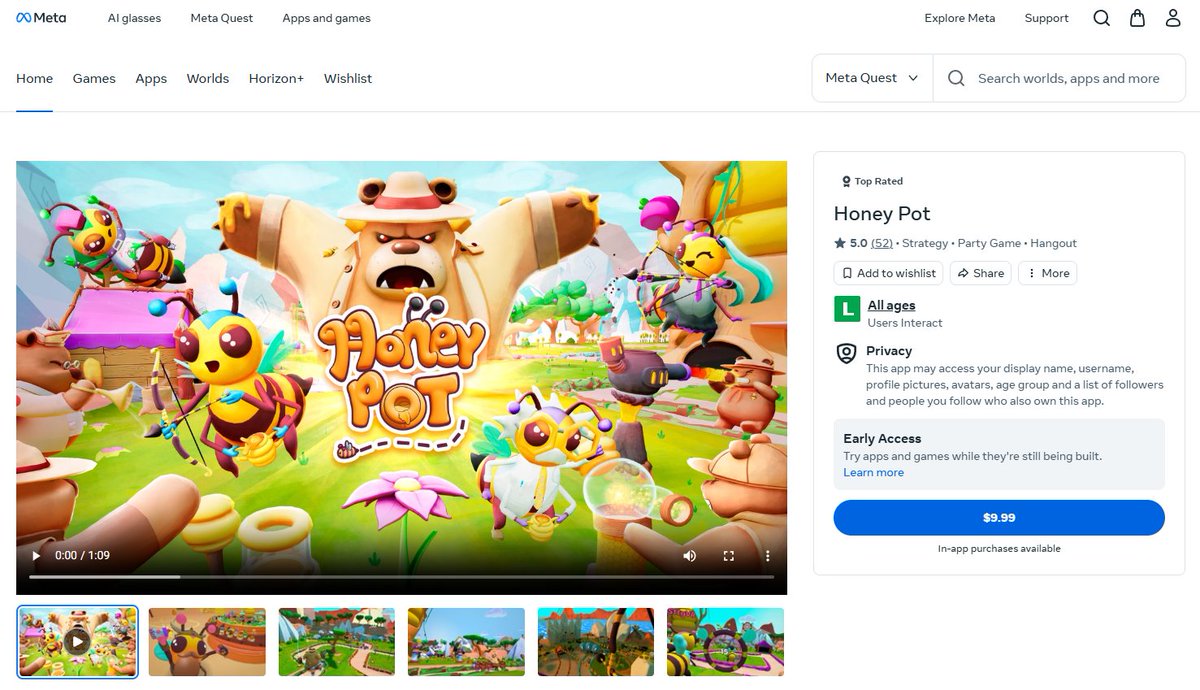The height and width of the screenshot is (690, 1200).
Task: Buy the app for $9.99
Action: coord(999,518)
